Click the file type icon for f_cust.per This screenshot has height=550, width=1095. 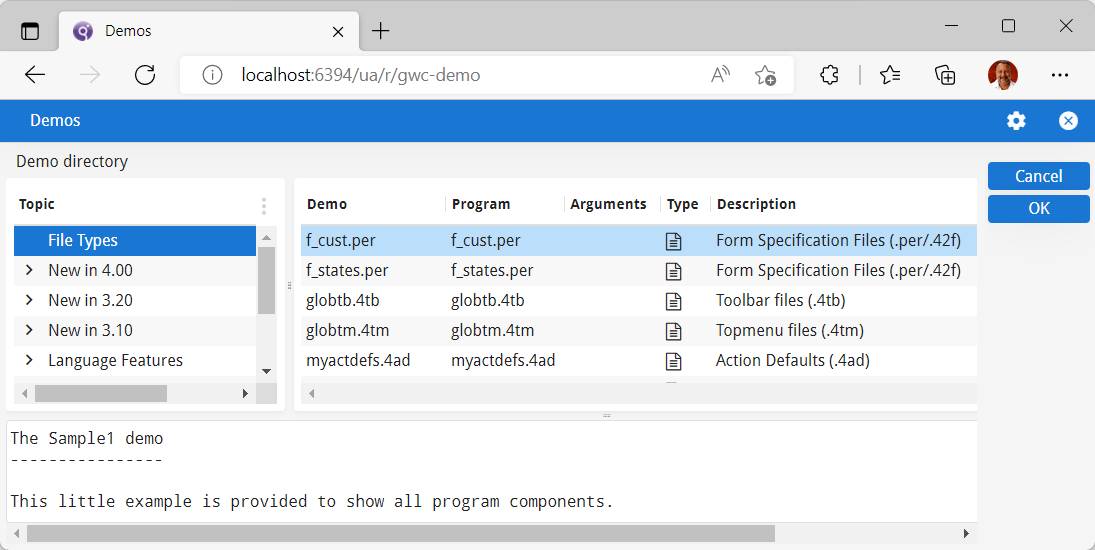point(674,241)
